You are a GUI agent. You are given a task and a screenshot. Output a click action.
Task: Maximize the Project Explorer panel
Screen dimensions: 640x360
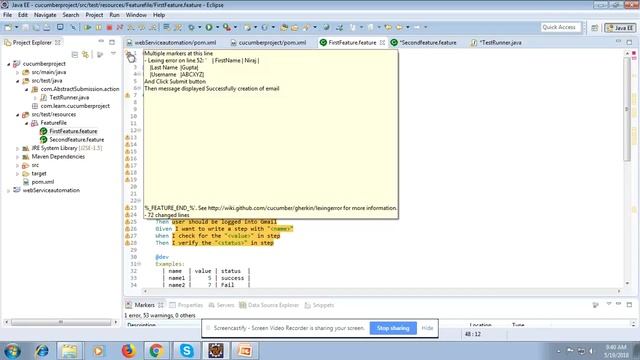112,42
